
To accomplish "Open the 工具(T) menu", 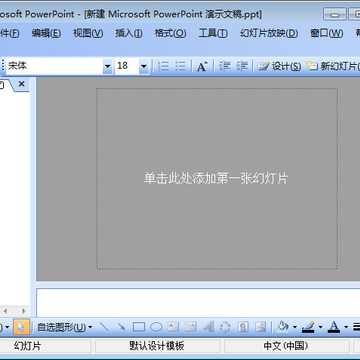I will pos(213,33).
